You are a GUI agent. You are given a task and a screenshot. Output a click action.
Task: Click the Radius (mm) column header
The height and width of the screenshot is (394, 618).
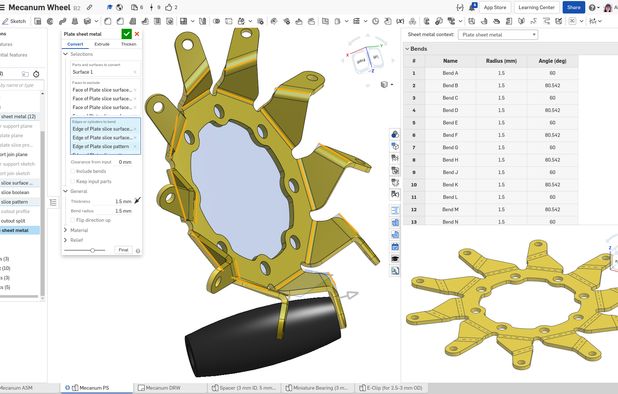click(501, 61)
